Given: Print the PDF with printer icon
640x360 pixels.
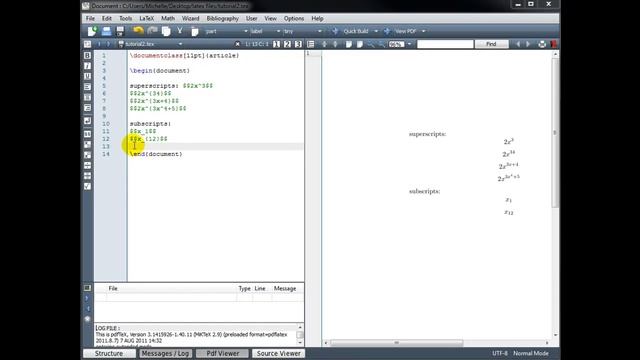Looking at the screenshot, I should click(x=542, y=44).
